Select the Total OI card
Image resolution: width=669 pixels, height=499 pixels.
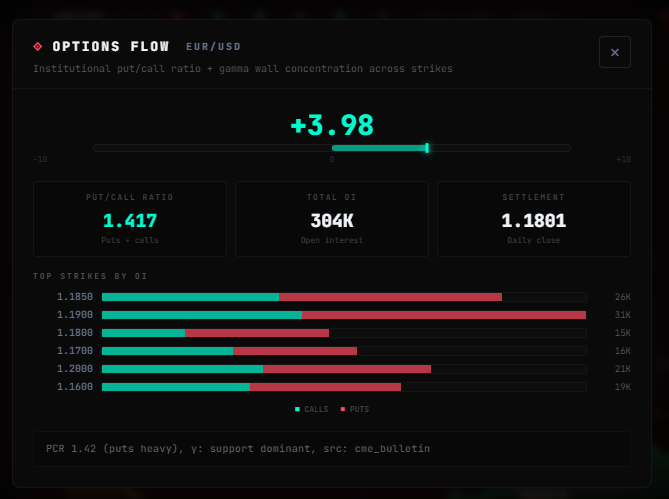click(x=331, y=219)
